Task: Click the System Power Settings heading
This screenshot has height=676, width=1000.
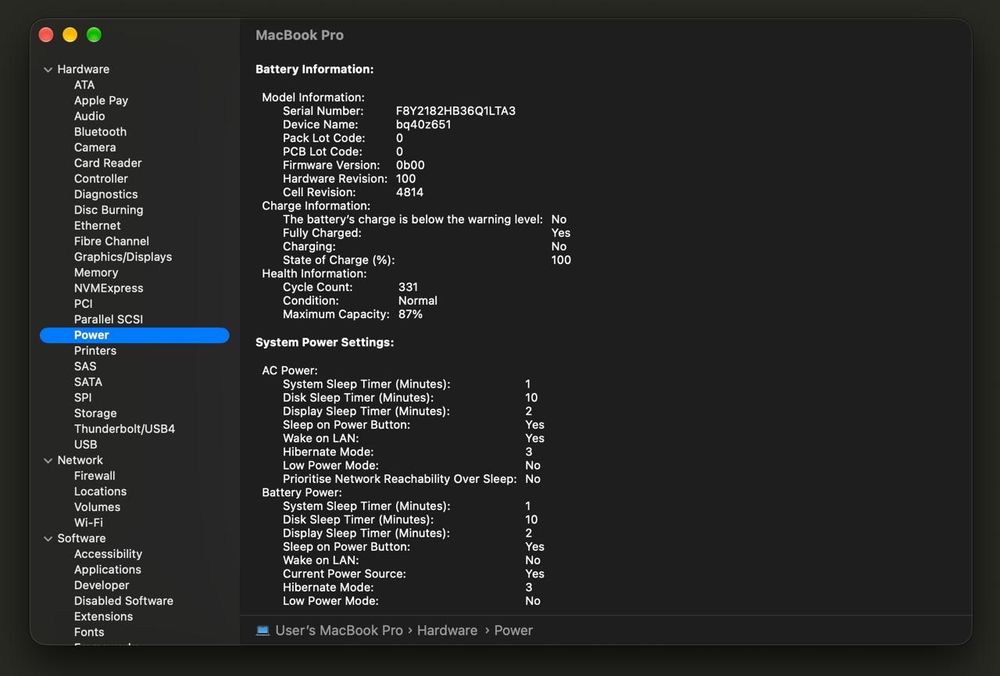Action: tap(325, 342)
